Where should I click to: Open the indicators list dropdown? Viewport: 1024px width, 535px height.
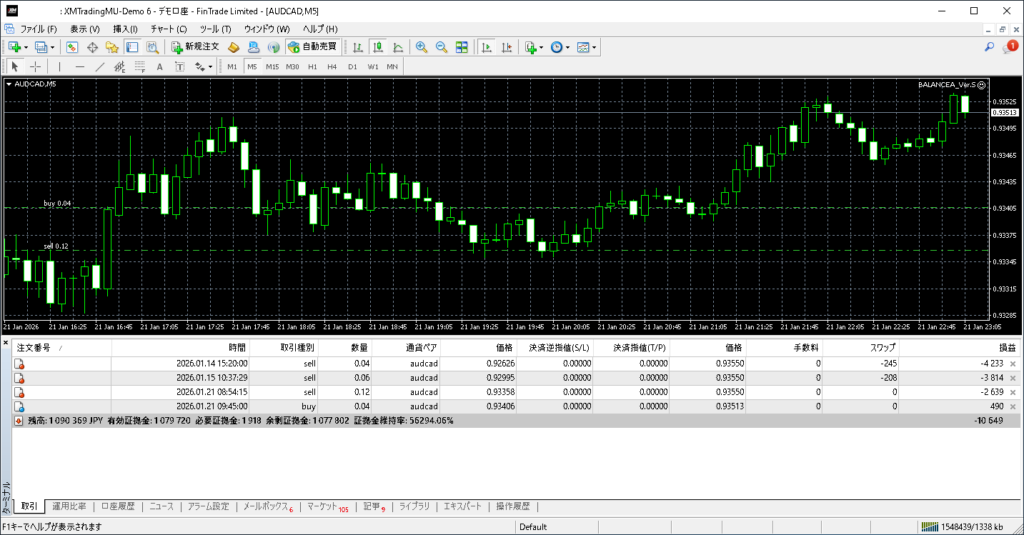click(541, 47)
